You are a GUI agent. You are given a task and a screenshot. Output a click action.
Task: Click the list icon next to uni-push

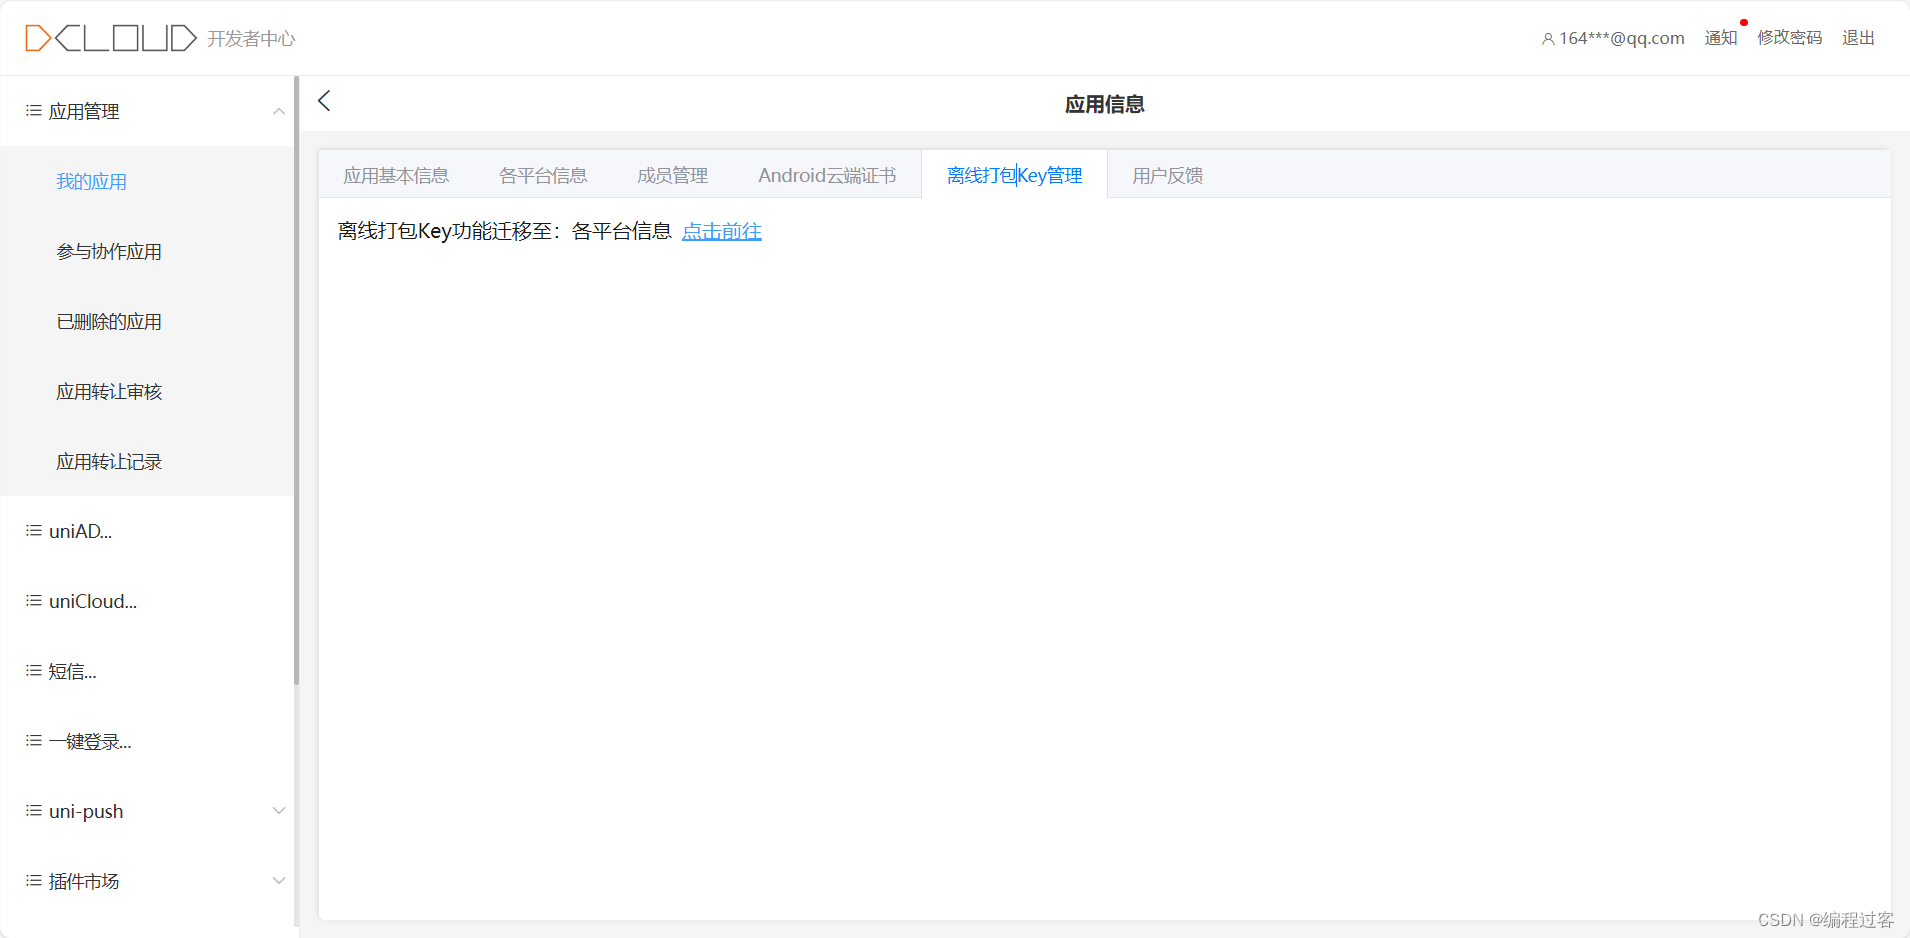tap(34, 811)
